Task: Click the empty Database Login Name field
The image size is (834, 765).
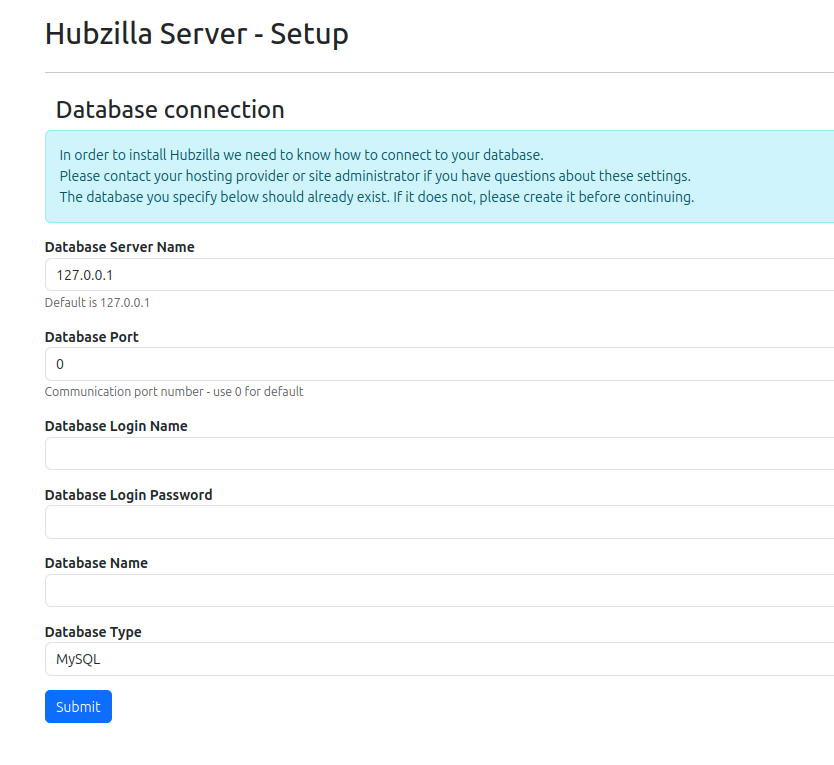Action: pos(440,454)
